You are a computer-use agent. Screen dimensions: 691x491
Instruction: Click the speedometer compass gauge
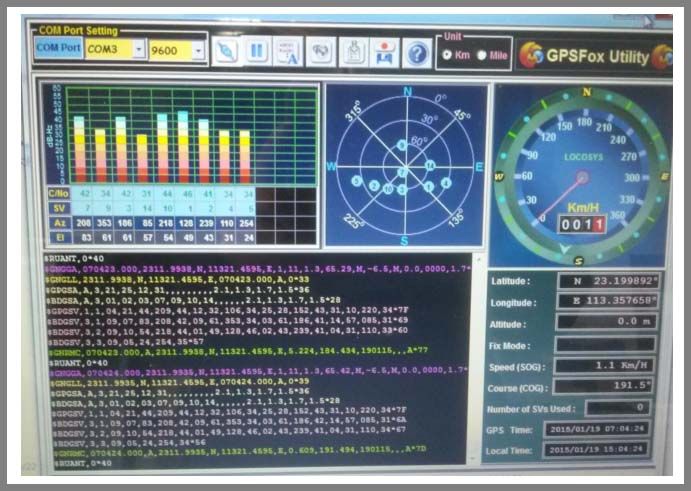point(577,176)
